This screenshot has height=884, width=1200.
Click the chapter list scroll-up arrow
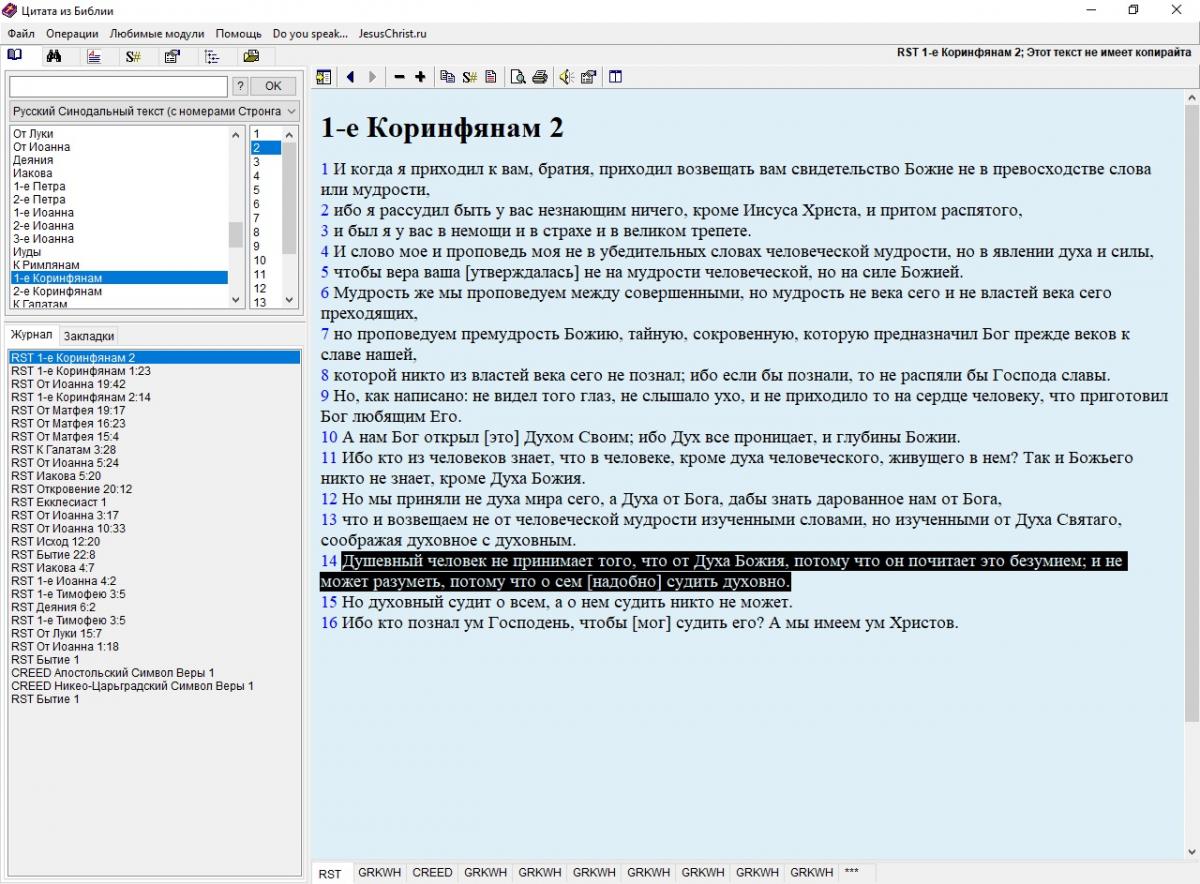point(291,134)
